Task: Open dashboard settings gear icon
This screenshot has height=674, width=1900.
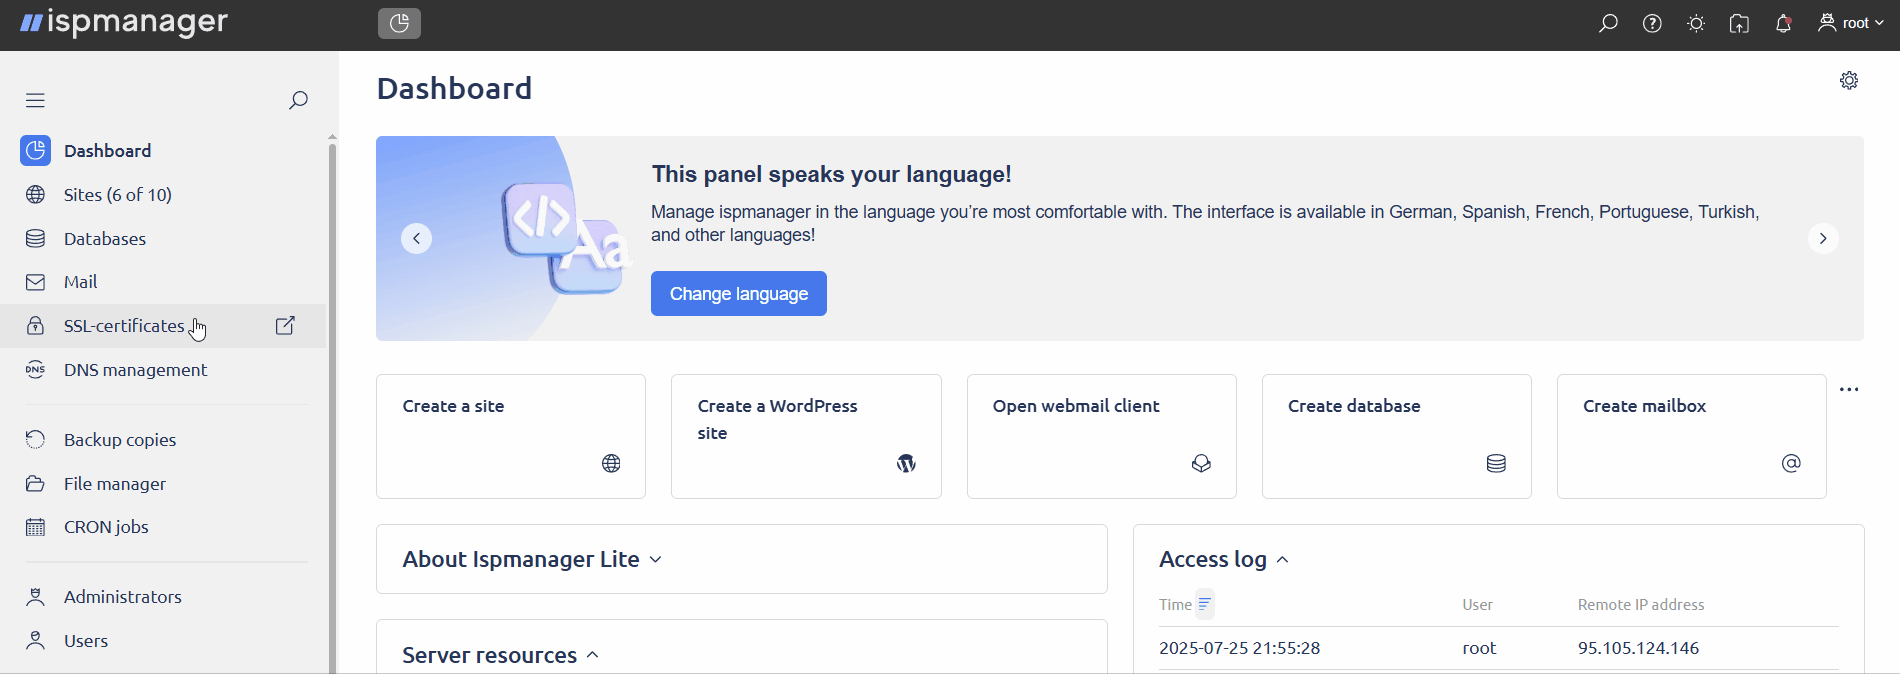Action: click(x=1849, y=80)
